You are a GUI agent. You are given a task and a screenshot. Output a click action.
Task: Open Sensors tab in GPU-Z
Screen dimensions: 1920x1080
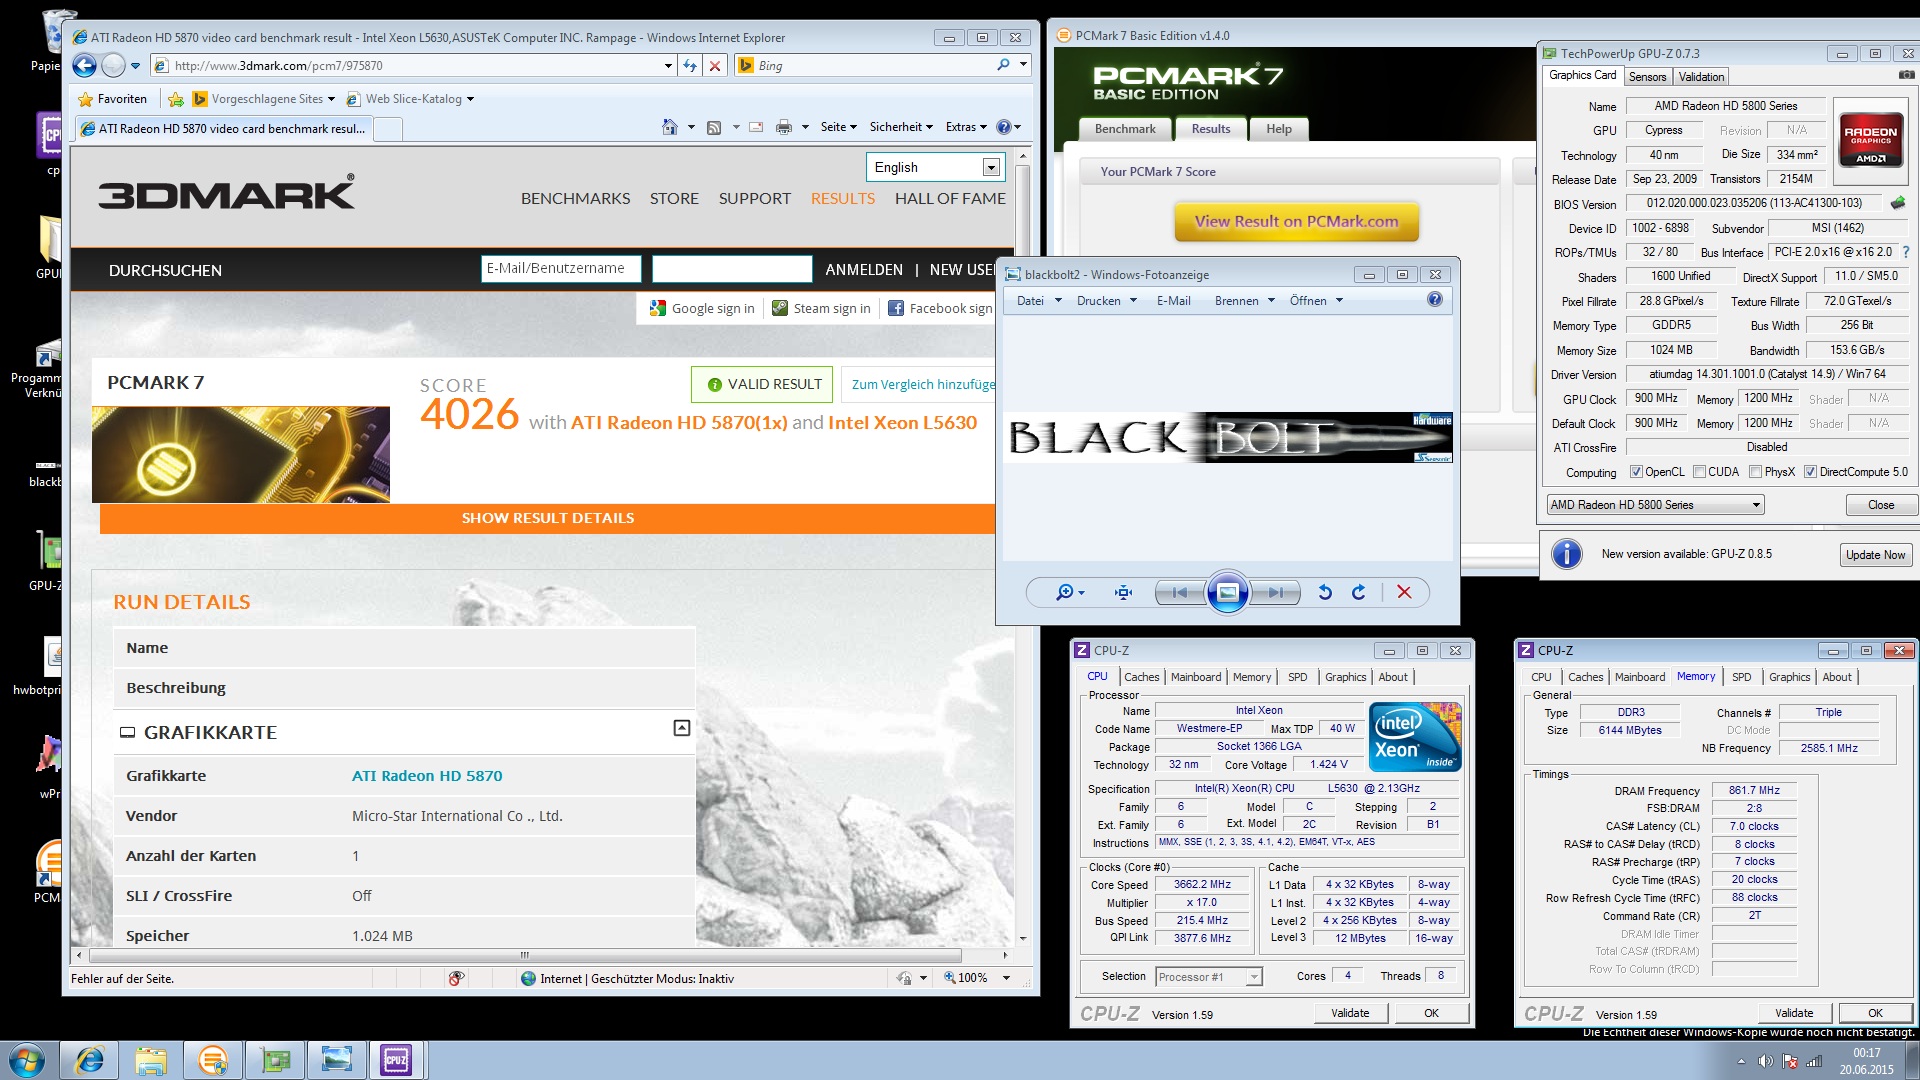(1647, 77)
